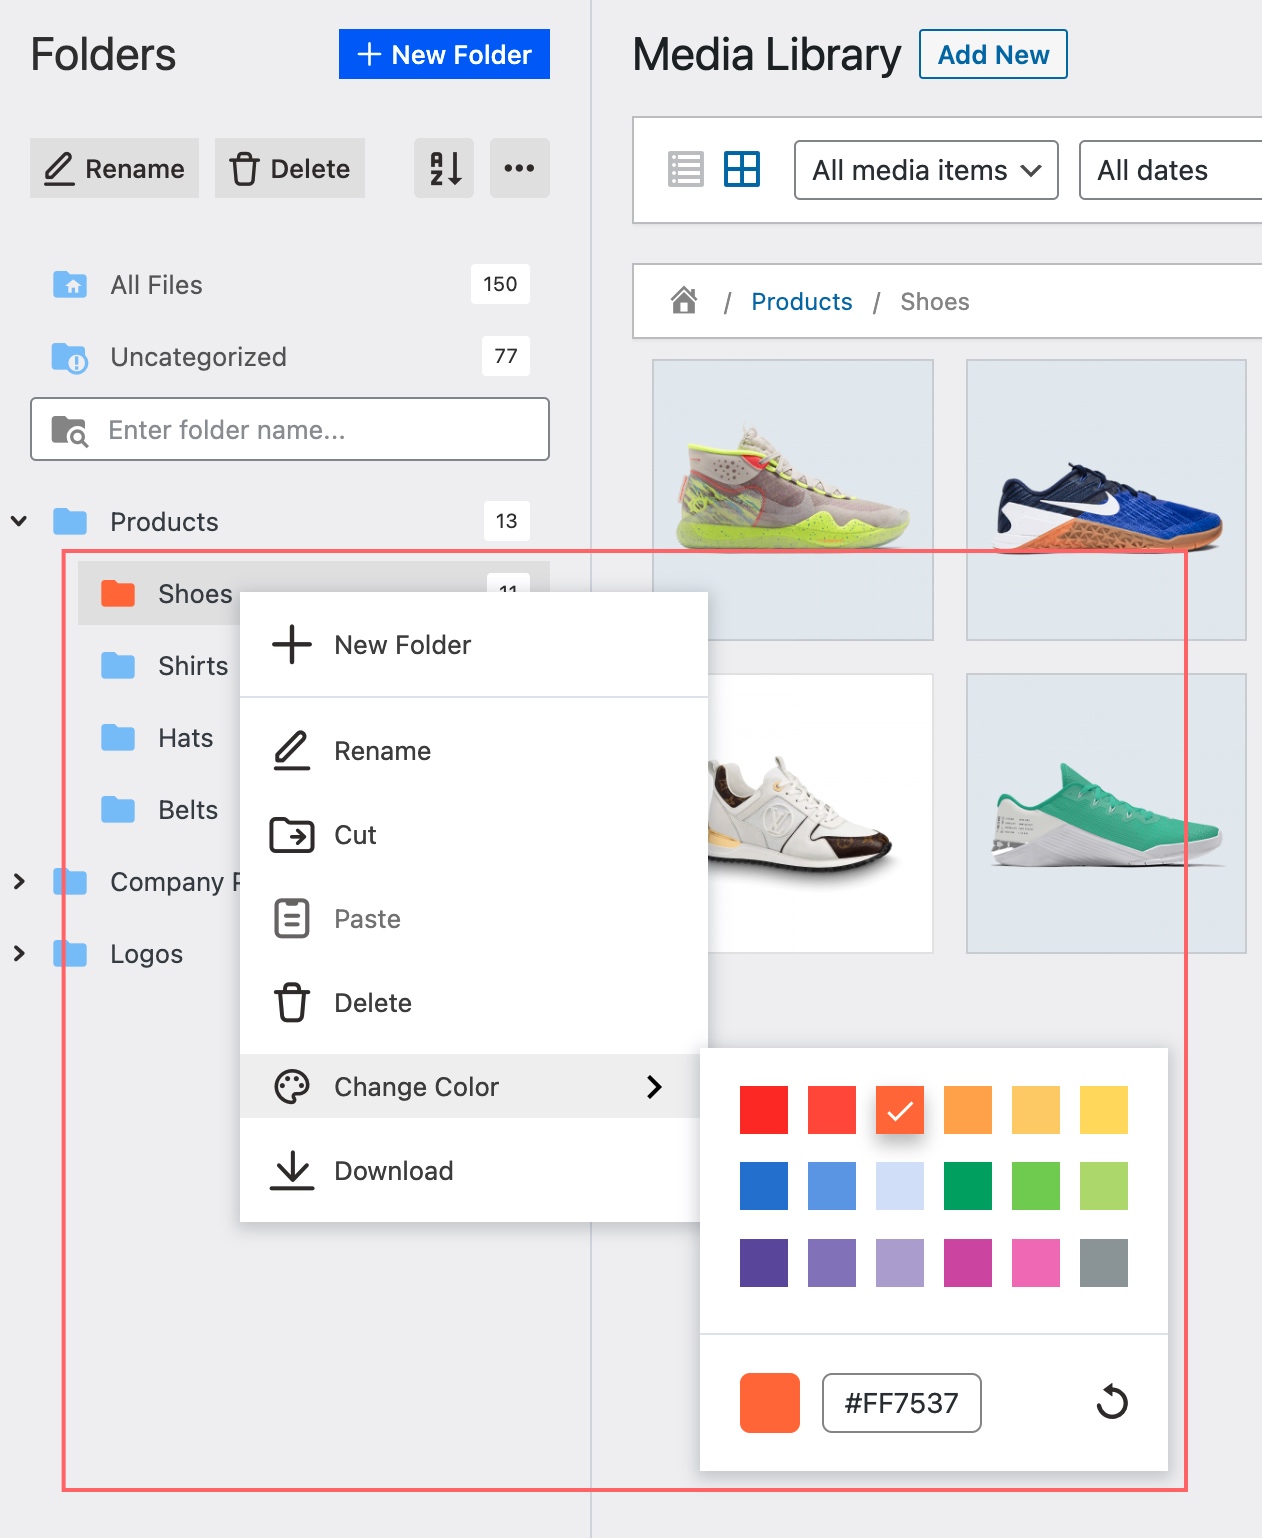
Task: Choose the dark green swatch
Action: pyautogui.click(x=968, y=1186)
